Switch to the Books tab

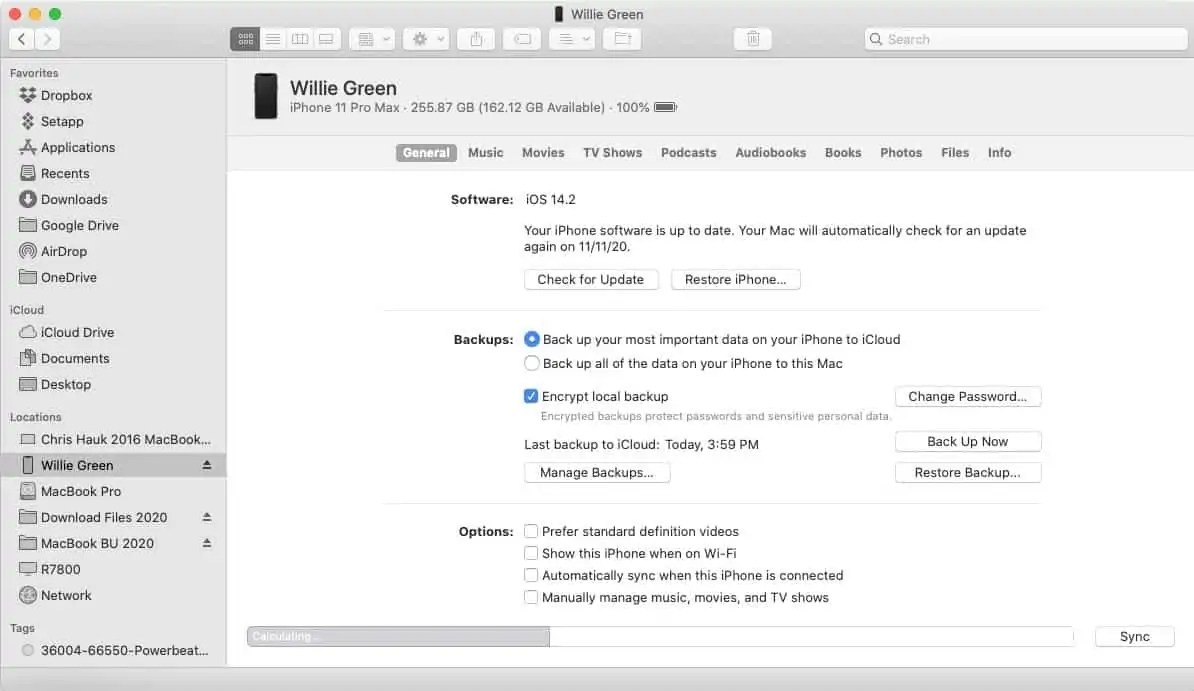point(843,152)
